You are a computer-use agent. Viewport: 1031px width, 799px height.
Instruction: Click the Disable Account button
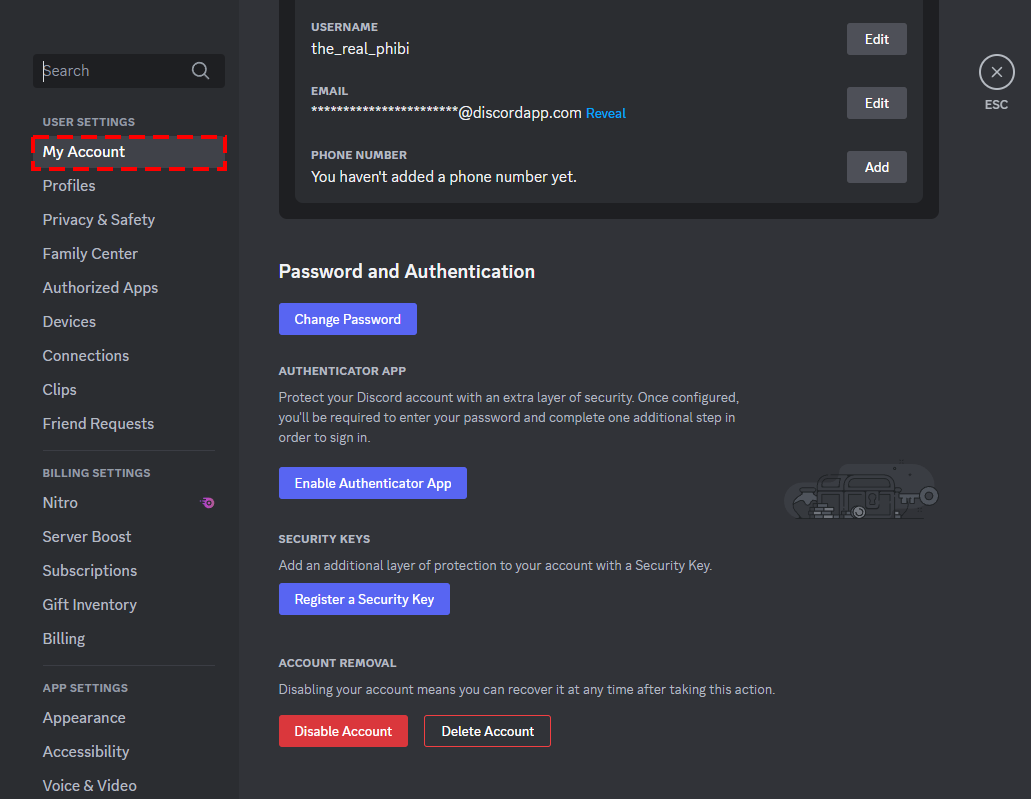pos(343,731)
